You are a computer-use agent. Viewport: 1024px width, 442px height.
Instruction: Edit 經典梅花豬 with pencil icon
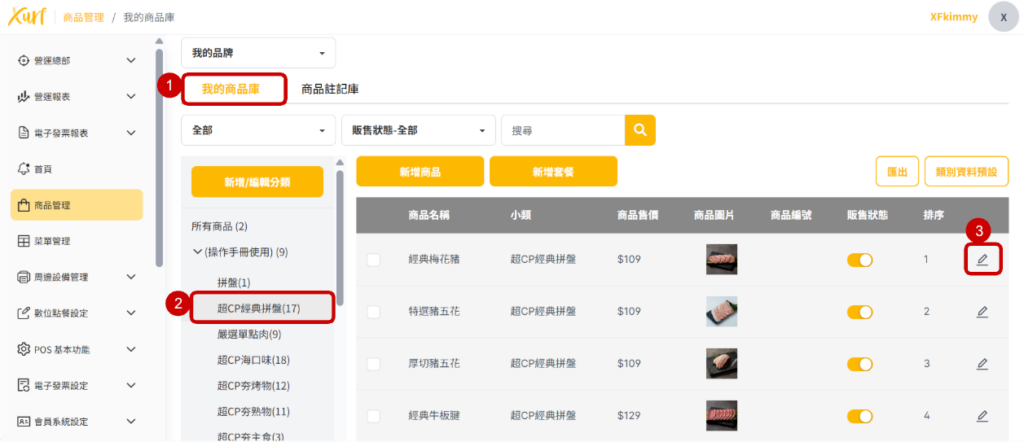click(982, 260)
